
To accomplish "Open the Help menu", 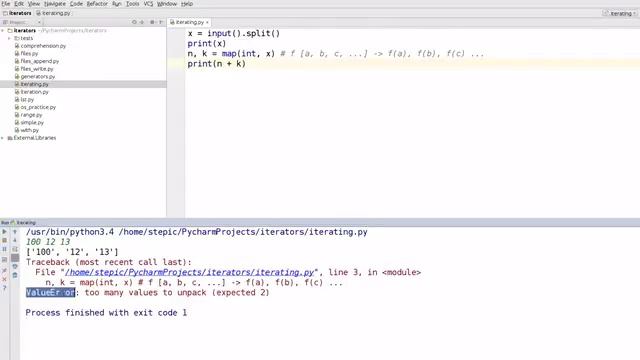I will 187,4.
